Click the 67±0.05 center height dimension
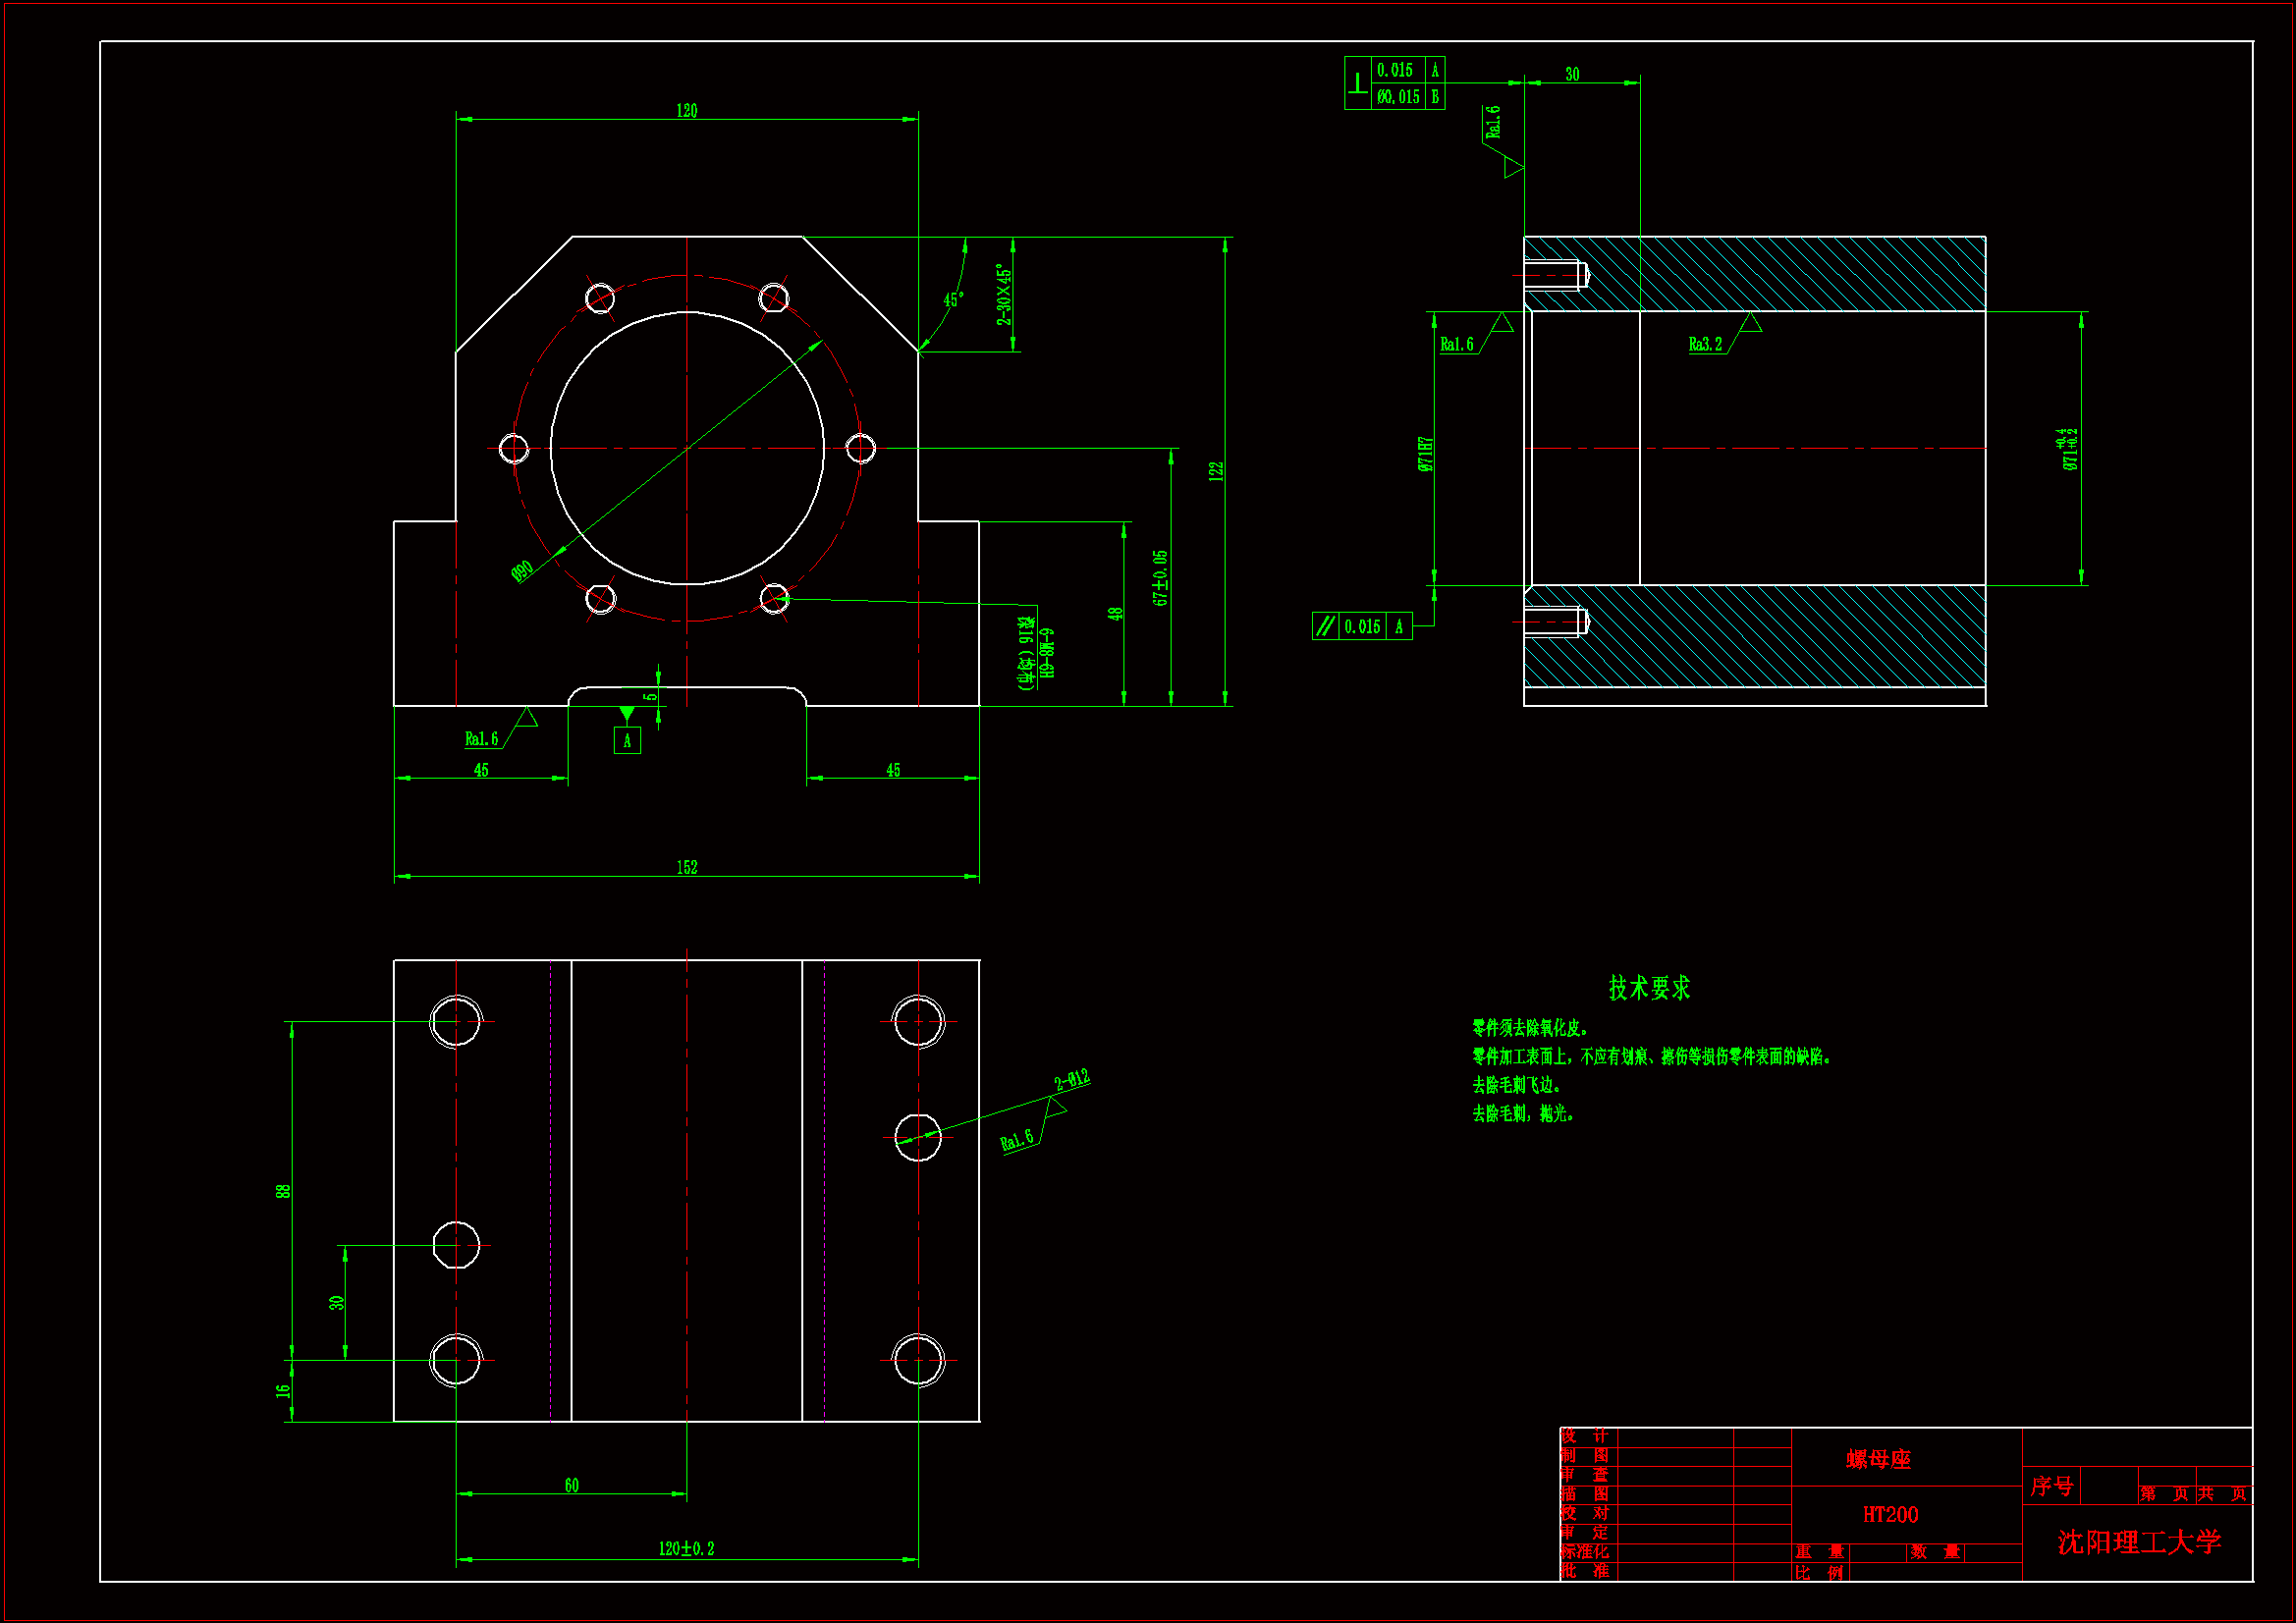The image size is (2296, 1623). pyautogui.click(x=1160, y=578)
